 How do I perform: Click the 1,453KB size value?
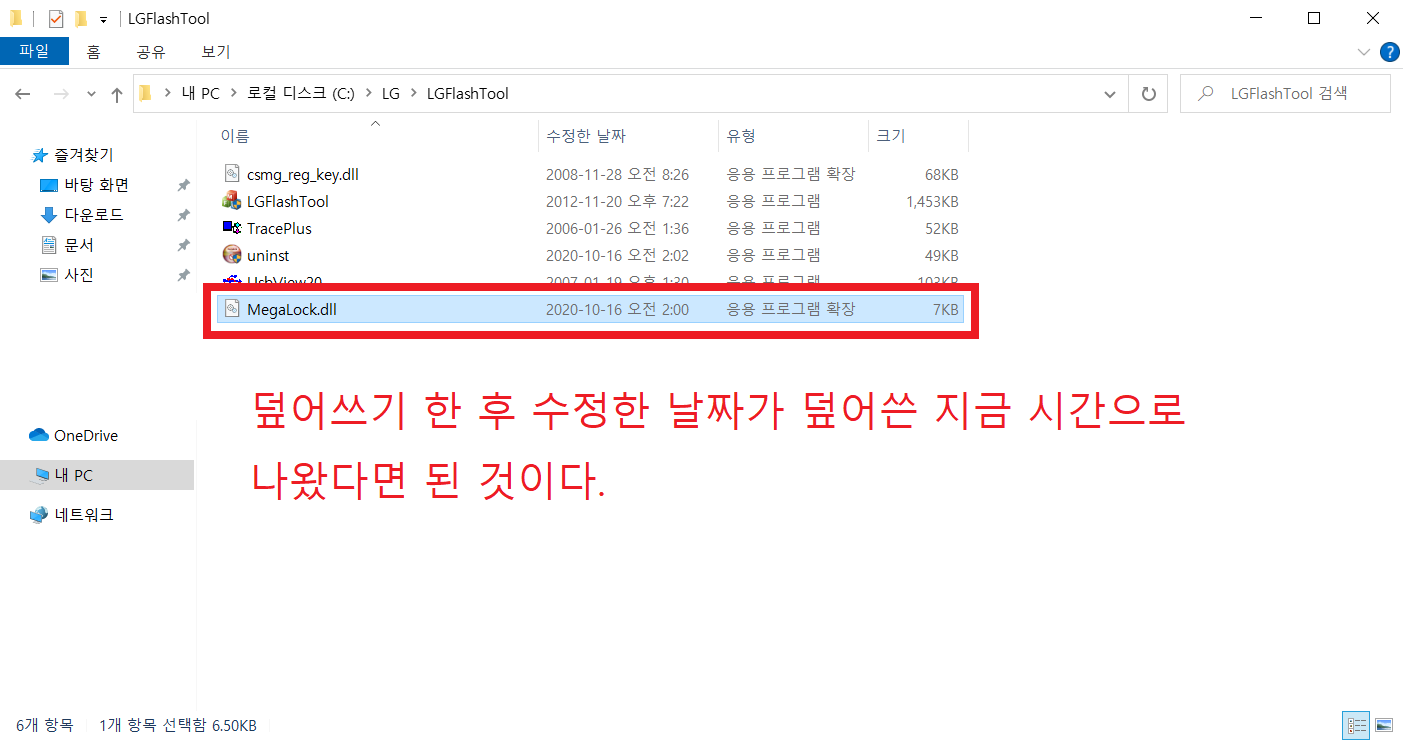[x=932, y=201]
